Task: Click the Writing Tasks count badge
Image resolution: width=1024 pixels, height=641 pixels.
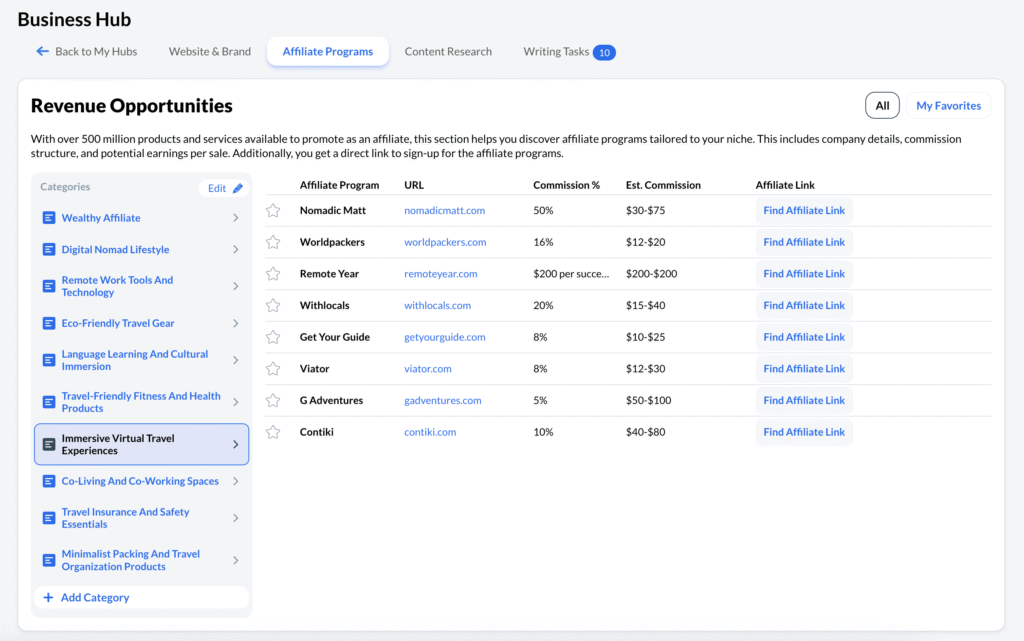Action: click(x=605, y=51)
